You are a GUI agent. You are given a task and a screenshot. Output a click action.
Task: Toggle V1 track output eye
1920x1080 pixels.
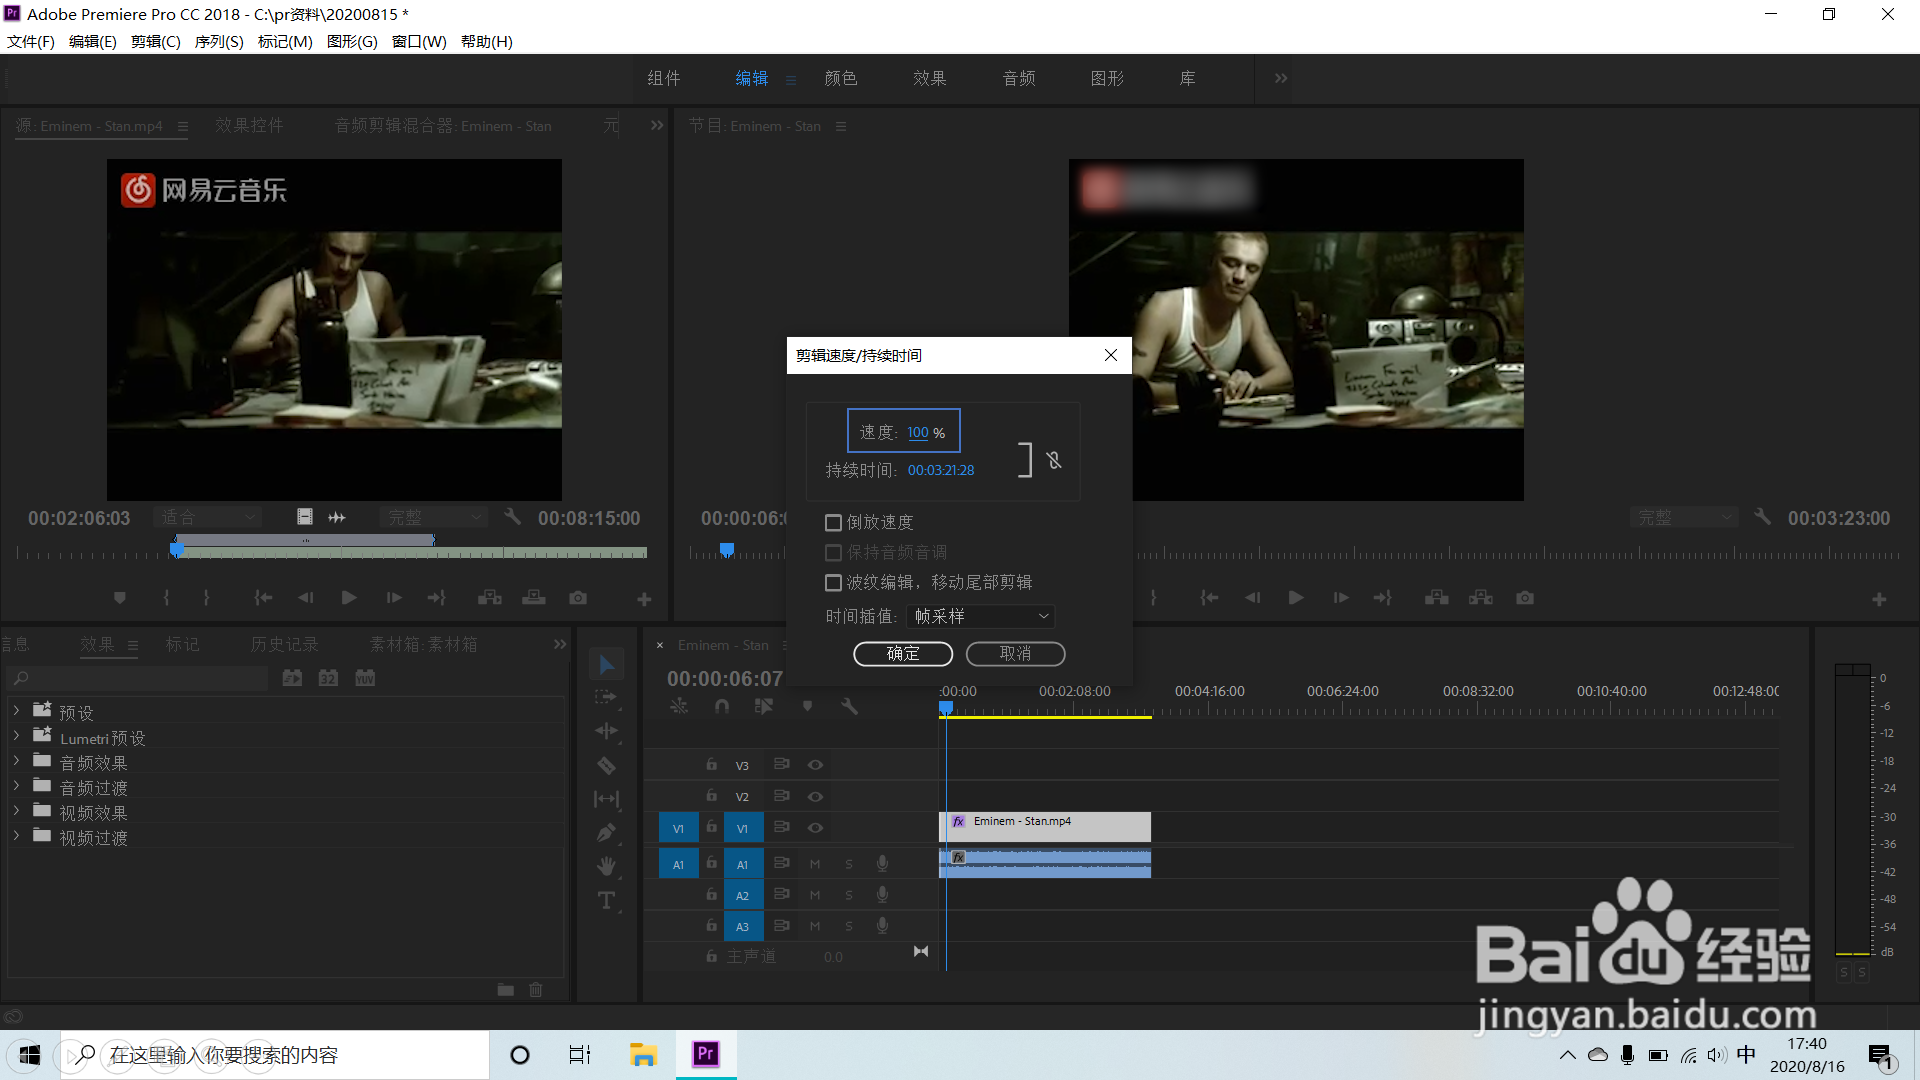tap(816, 828)
